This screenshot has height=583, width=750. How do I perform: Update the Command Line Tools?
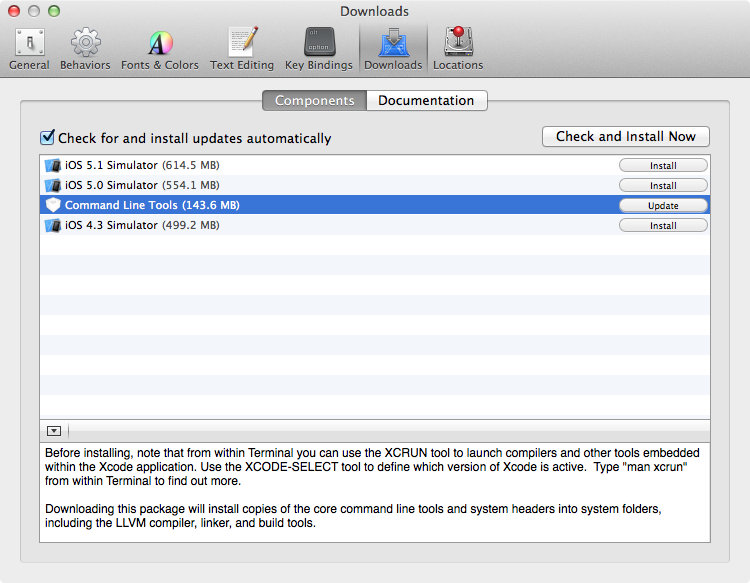(x=663, y=206)
